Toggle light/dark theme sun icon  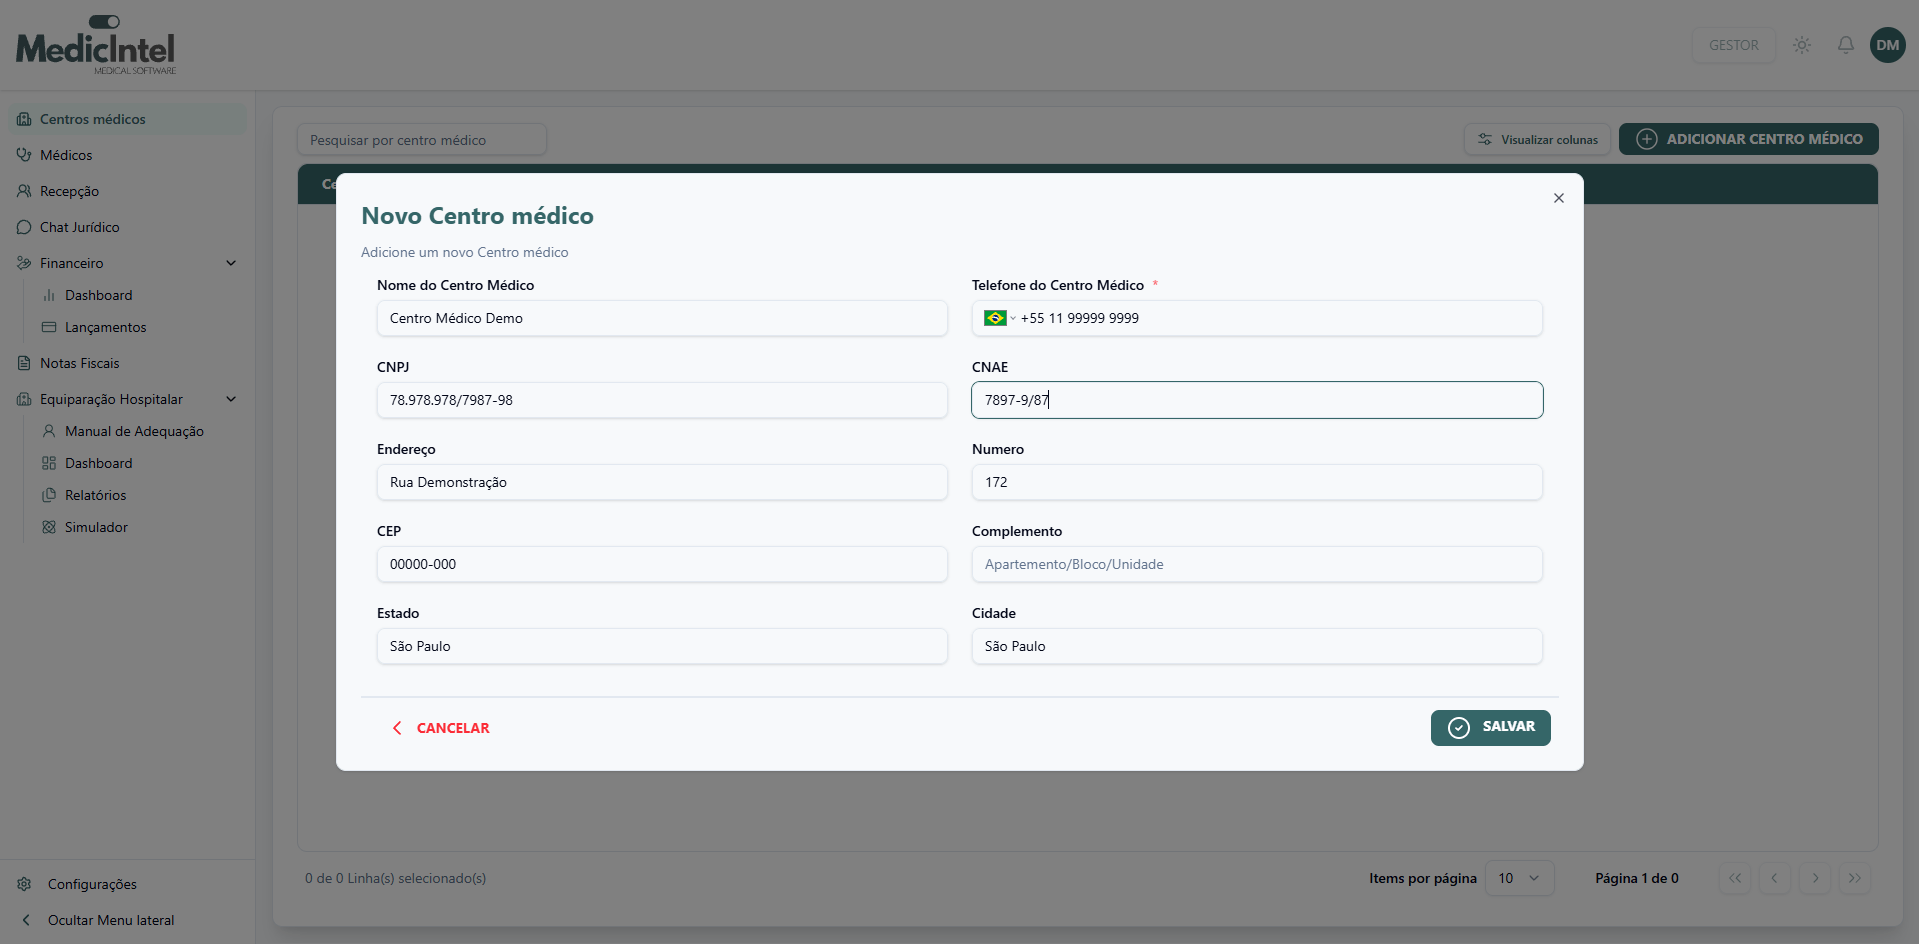click(x=1801, y=45)
